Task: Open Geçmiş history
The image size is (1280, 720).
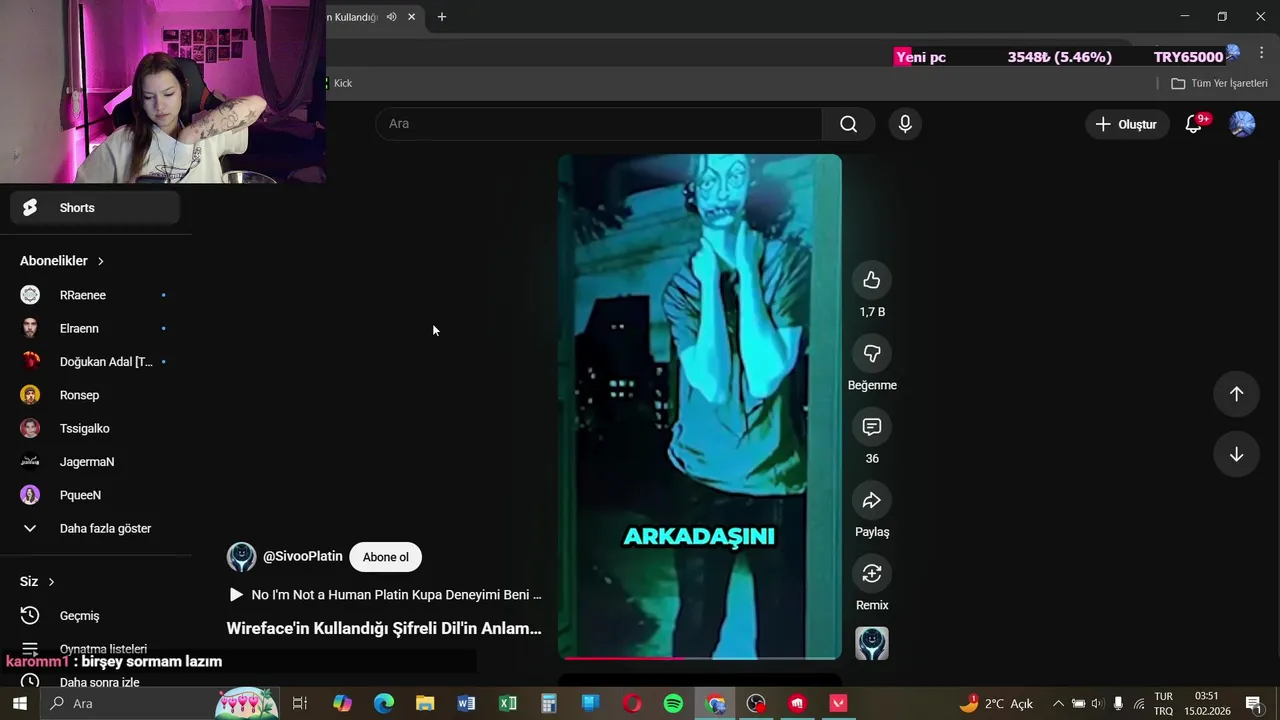Action: click(x=95, y=616)
